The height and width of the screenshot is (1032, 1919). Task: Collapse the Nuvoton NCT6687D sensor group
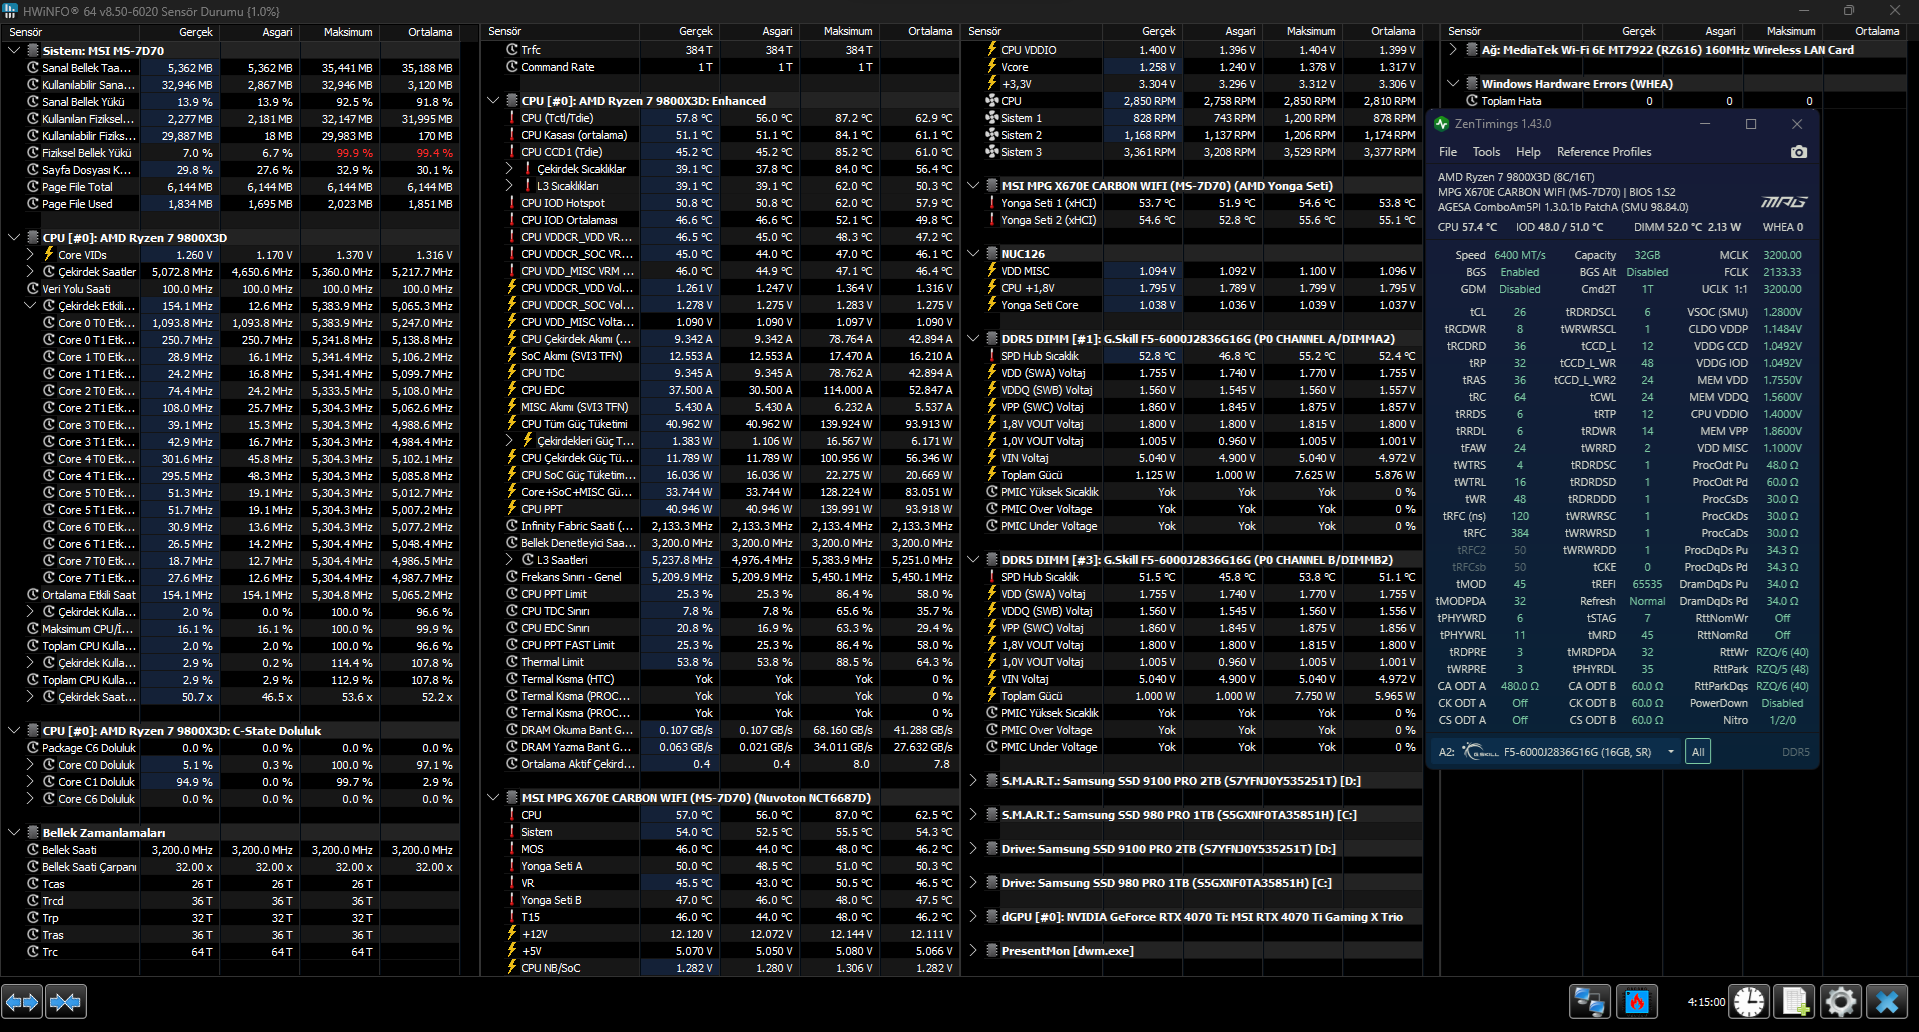coord(493,798)
